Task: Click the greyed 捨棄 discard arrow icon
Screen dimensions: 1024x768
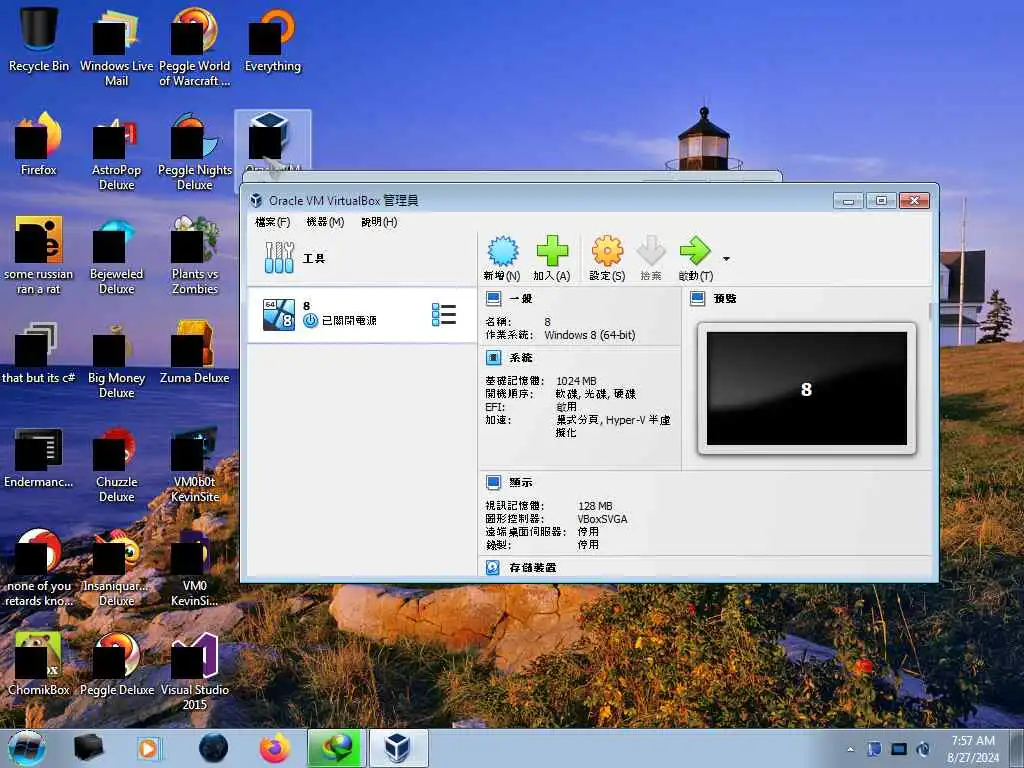Action: [650, 258]
